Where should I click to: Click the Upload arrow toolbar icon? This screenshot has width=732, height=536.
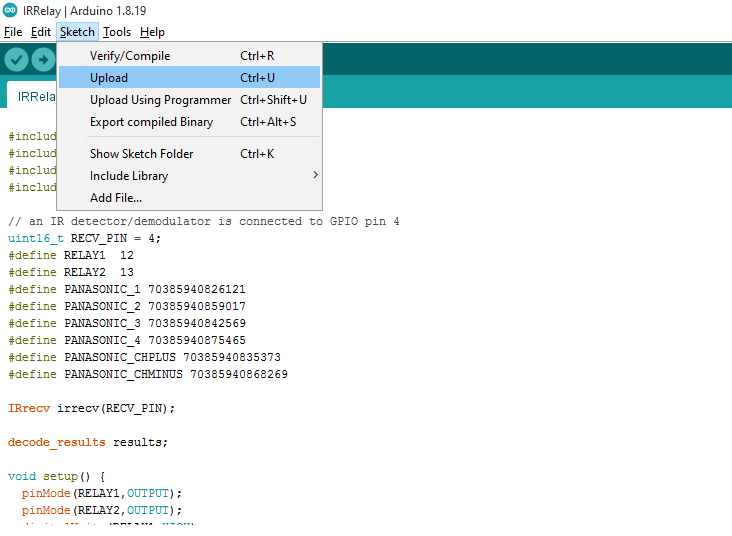point(43,59)
